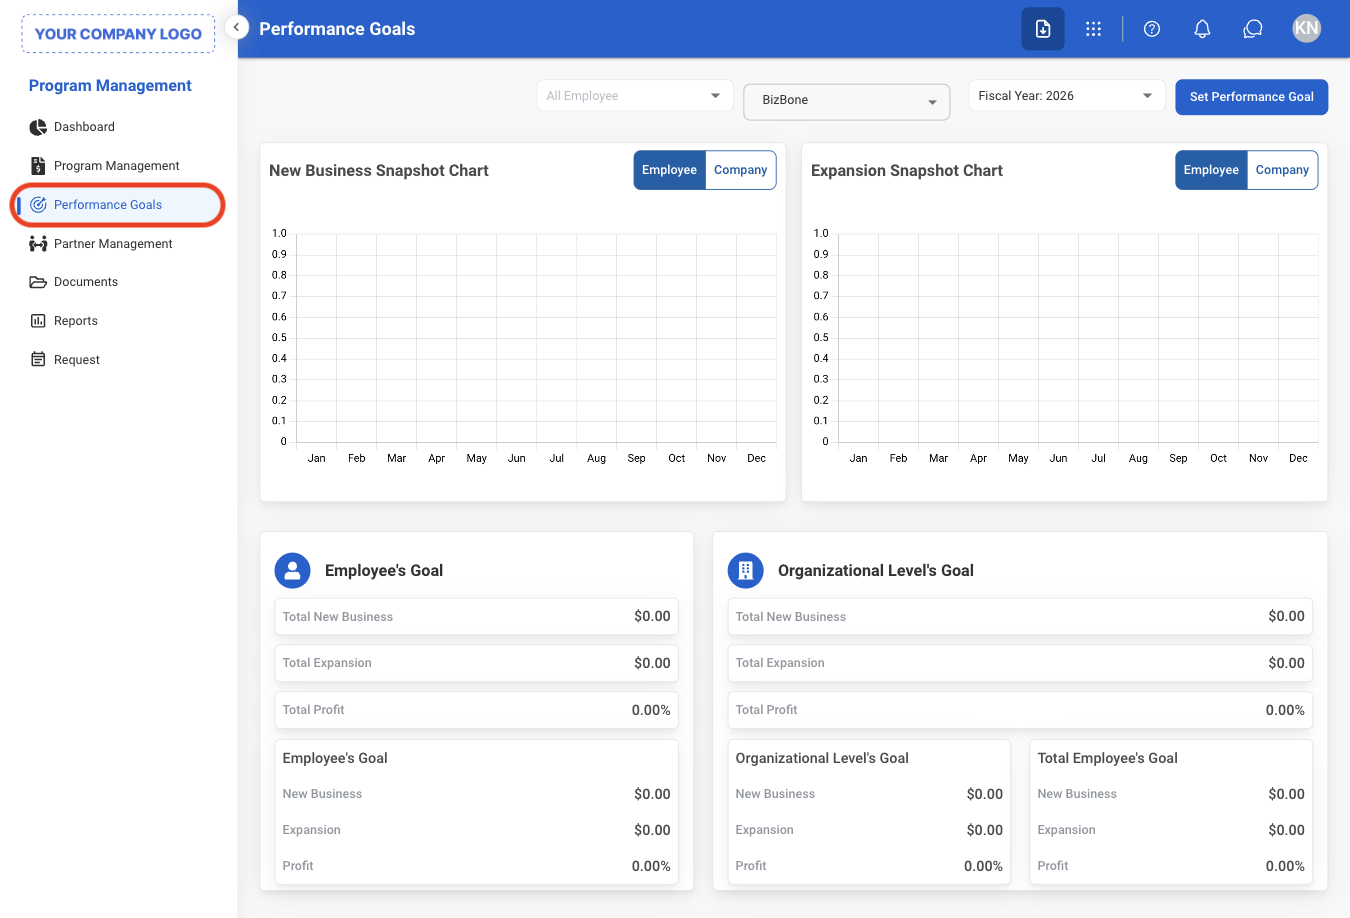Click New Business value in Total Employee's Goal card
Viewport: 1350px width, 918px height.
(x=1286, y=794)
